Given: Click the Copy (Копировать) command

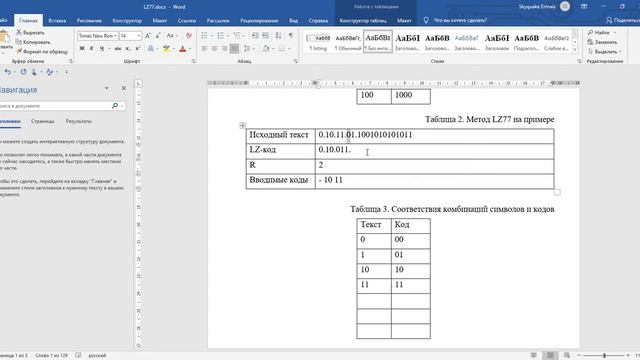Looking at the screenshot, I should click(x=33, y=42).
